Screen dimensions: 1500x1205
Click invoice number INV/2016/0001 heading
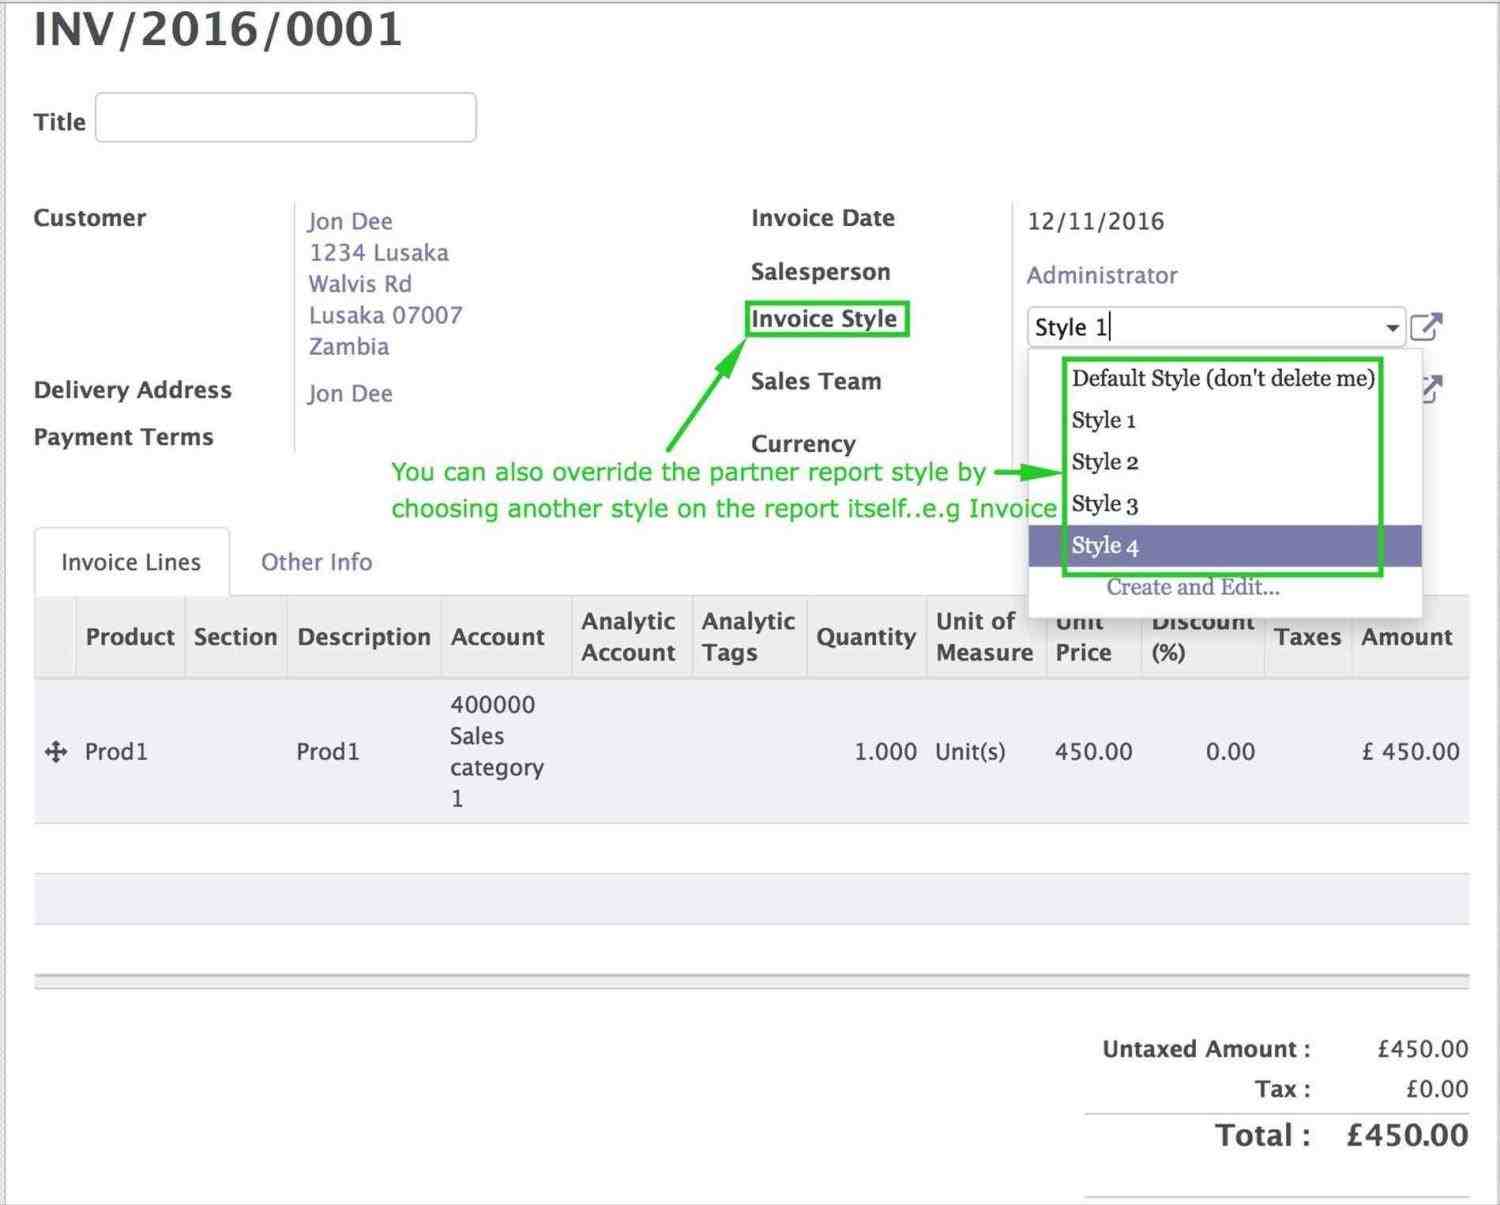218,29
